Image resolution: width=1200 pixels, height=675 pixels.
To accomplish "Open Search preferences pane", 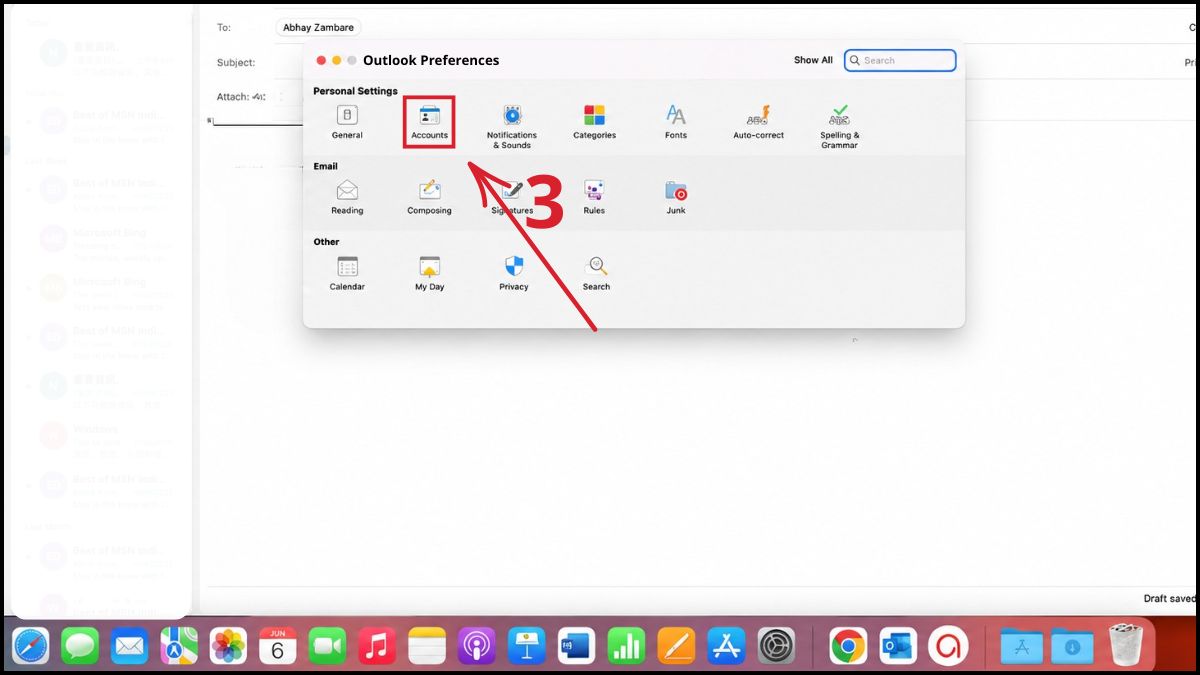I will pos(597,273).
